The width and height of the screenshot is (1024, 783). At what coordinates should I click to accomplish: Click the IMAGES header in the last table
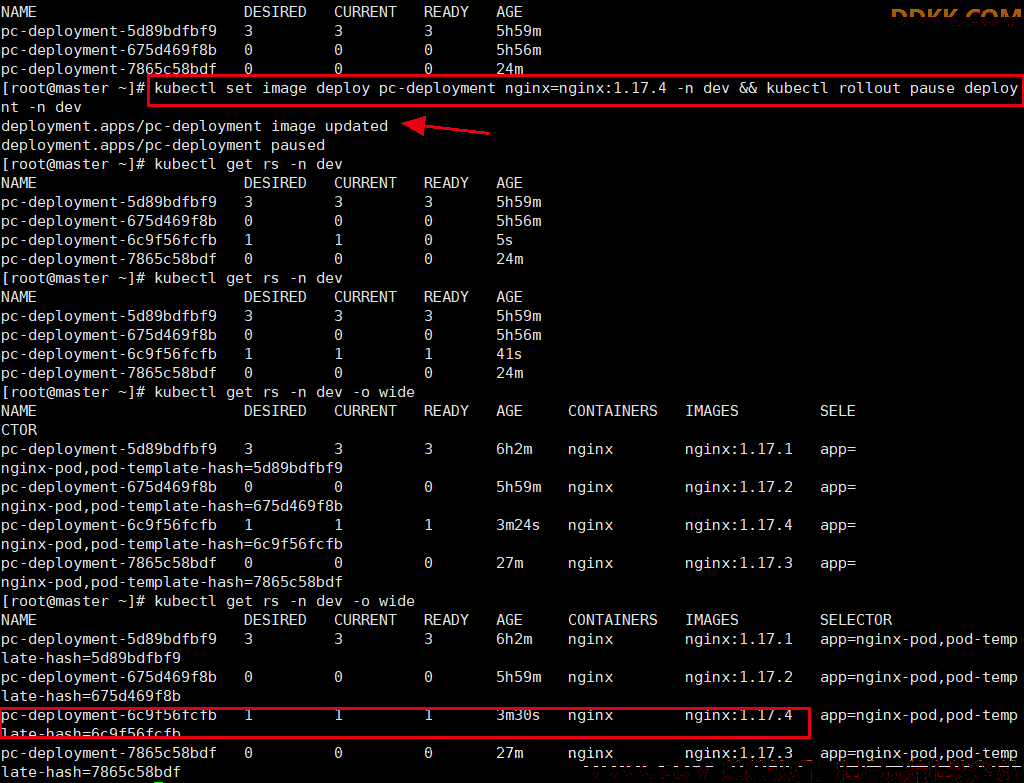click(712, 620)
